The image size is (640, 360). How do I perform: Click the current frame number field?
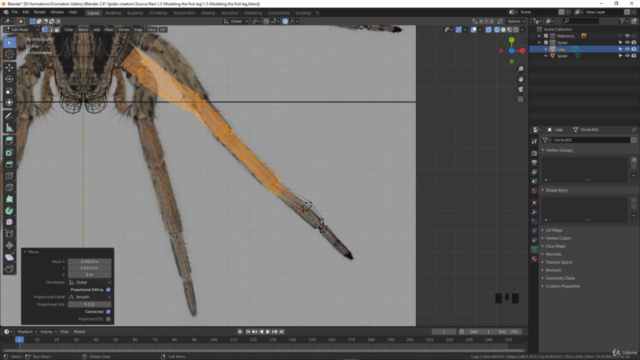[444, 332]
